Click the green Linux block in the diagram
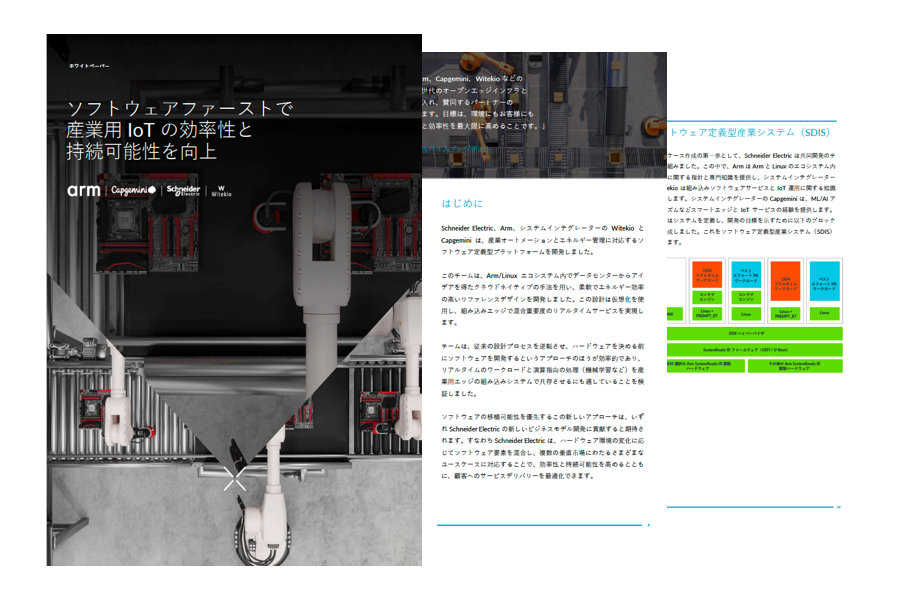The image size is (900, 600). click(746, 314)
